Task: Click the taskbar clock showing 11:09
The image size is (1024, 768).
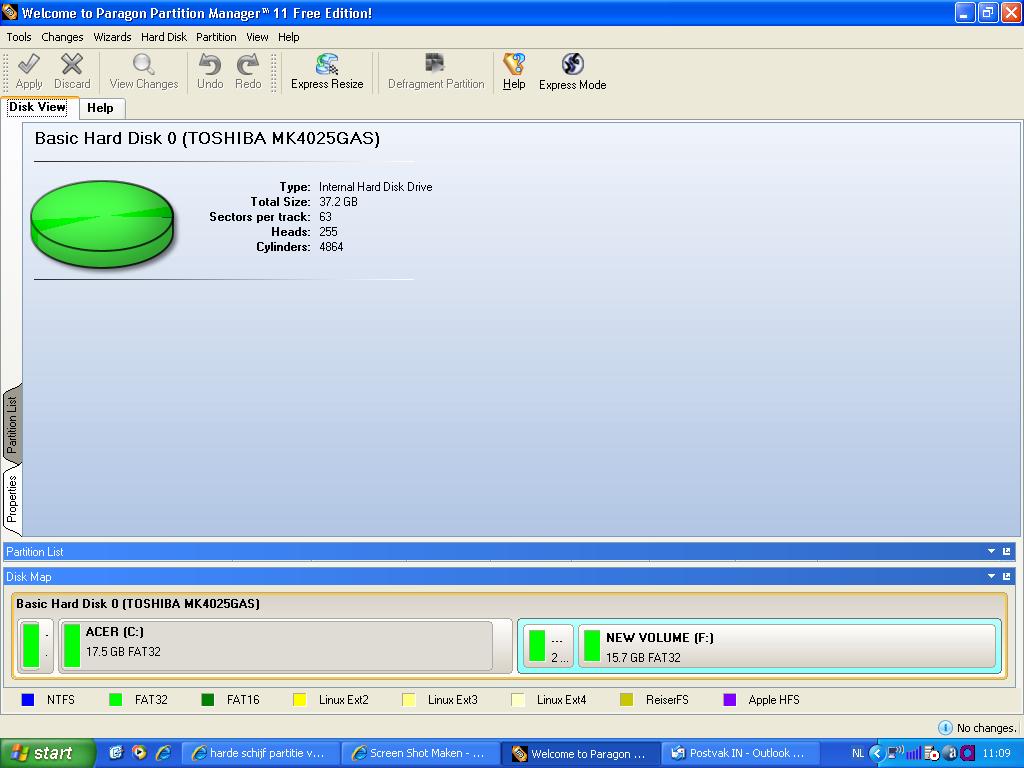Action: 997,754
